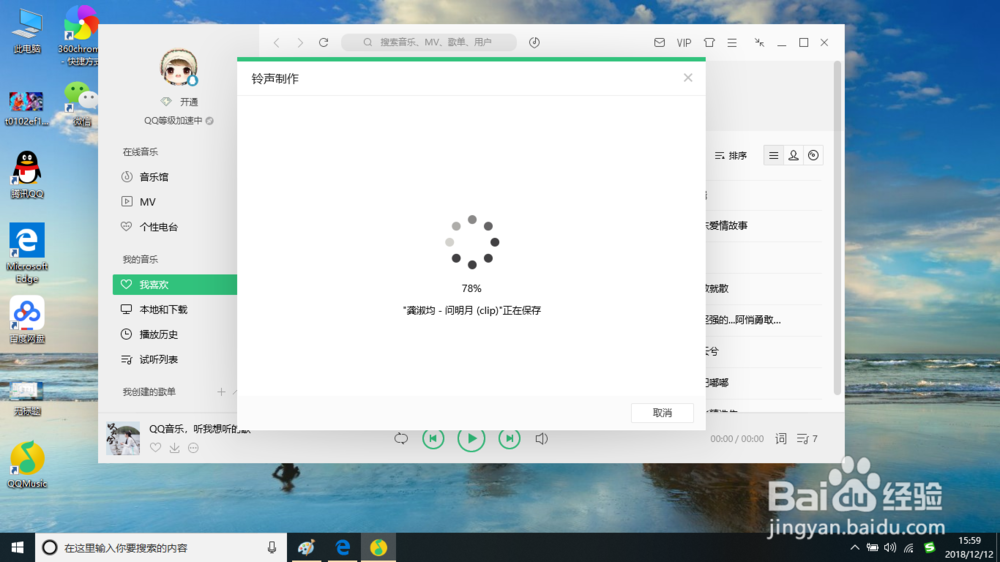Open Microsoft Edge desktop shortcut
The width and height of the screenshot is (1000, 562).
(27, 253)
